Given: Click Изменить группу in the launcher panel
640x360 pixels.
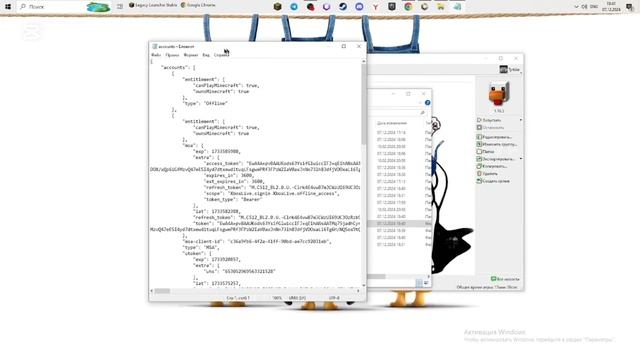Looking at the screenshot, I should 497,144.
